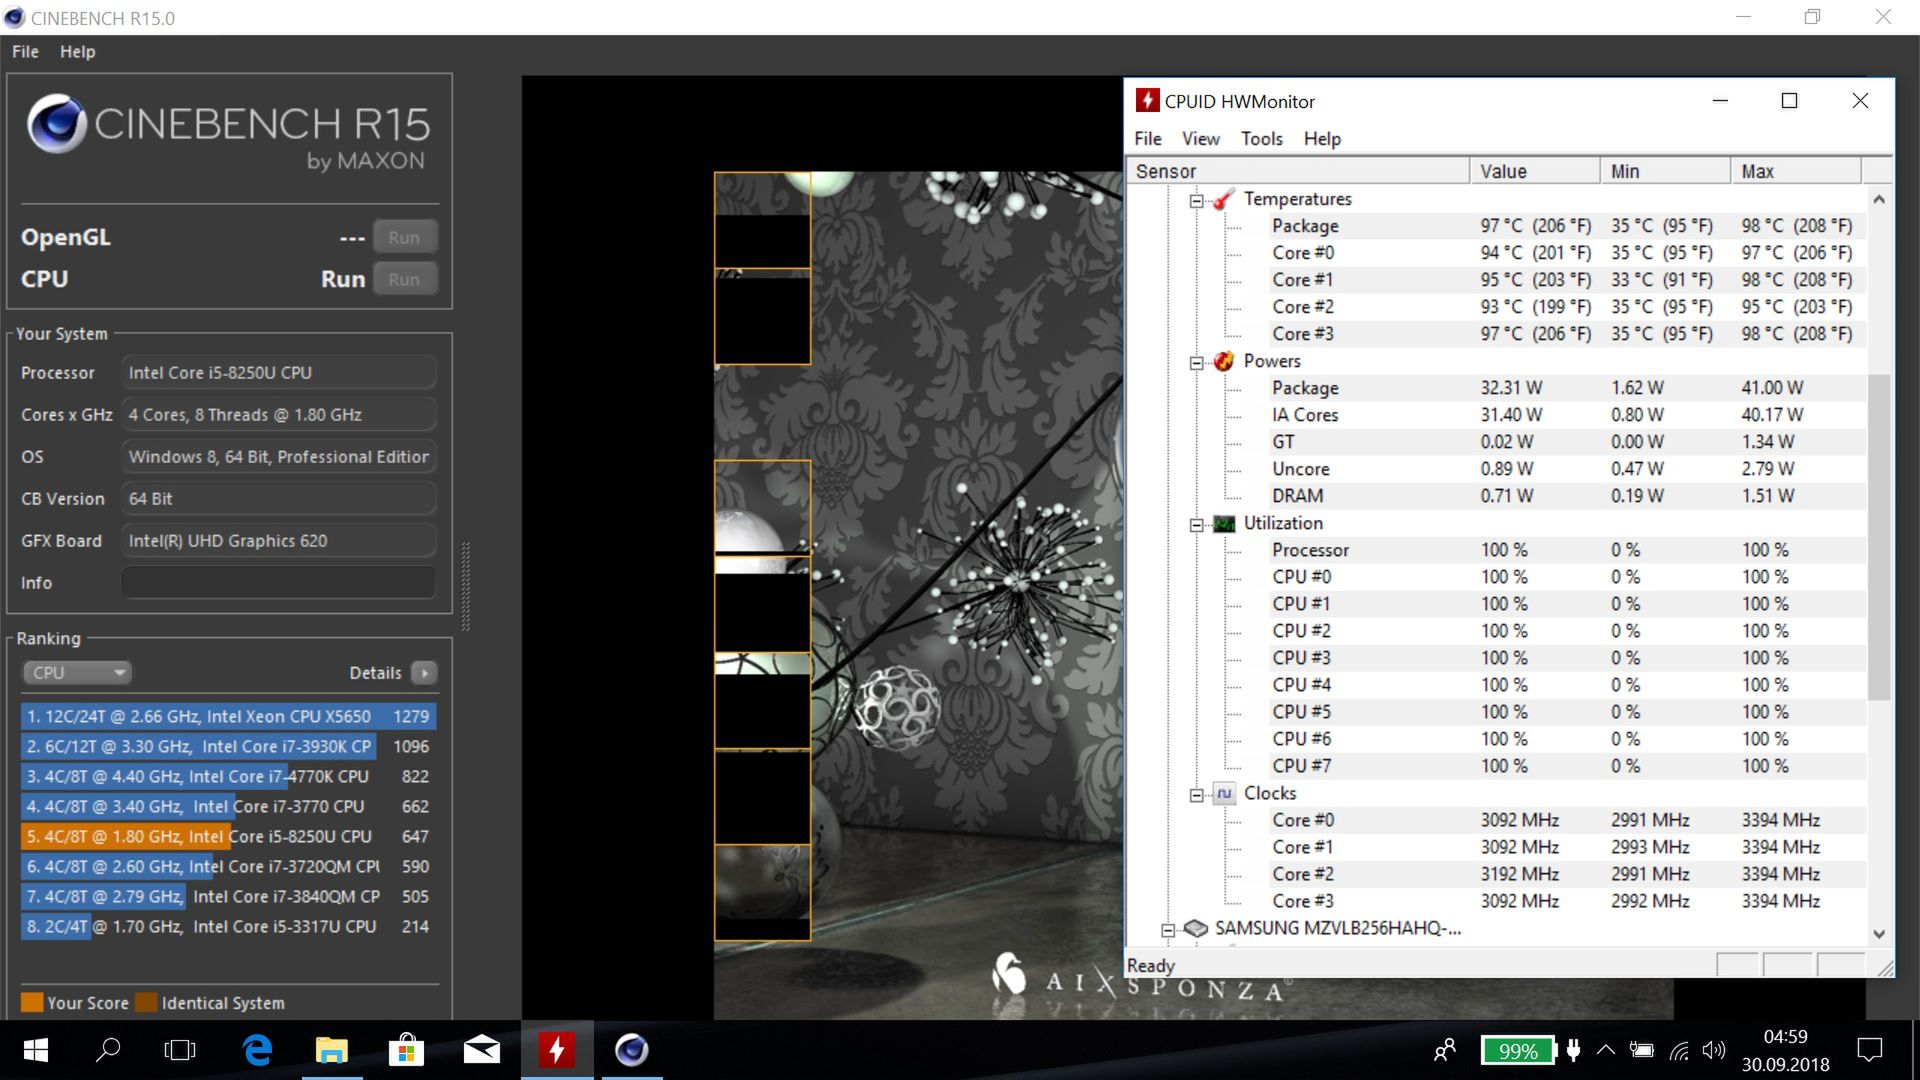The height and width of the screenshot is (1080, 1920).
Task: Open Microsoft Edge from the taskbar
Action: (257, 1050)
